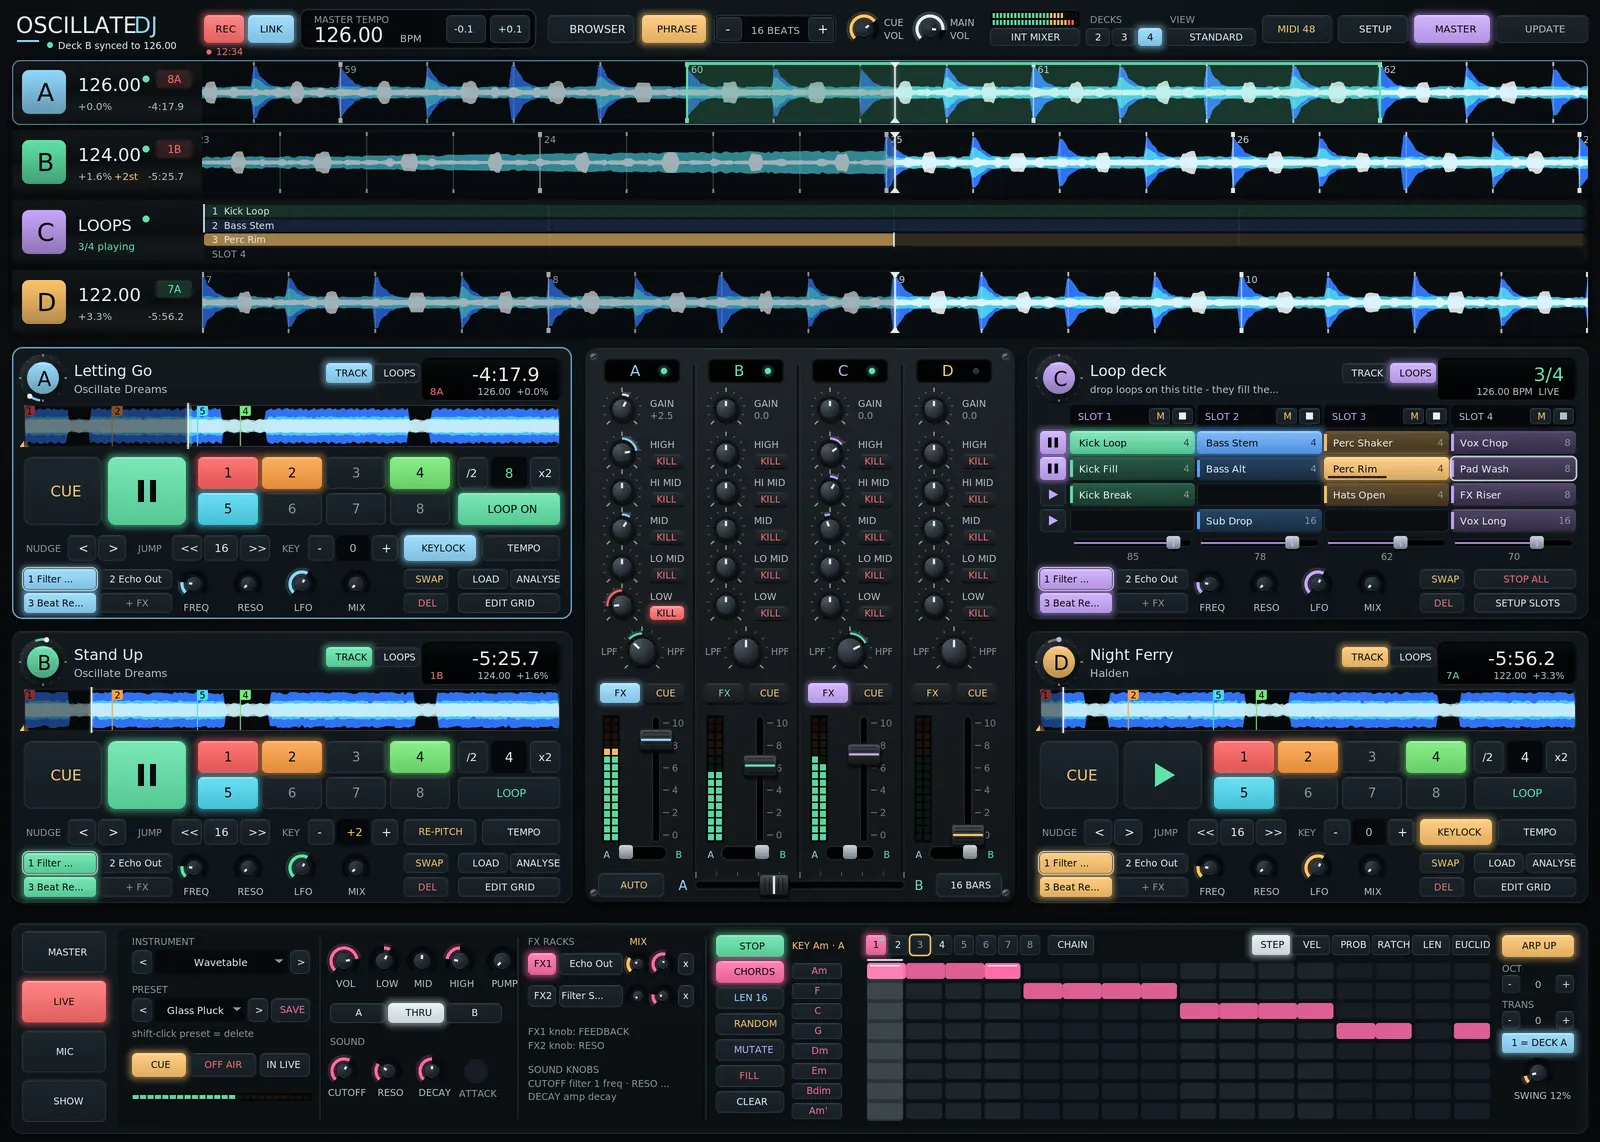Click STOP ALL in the loop deck

click(x=1525, y=579)
